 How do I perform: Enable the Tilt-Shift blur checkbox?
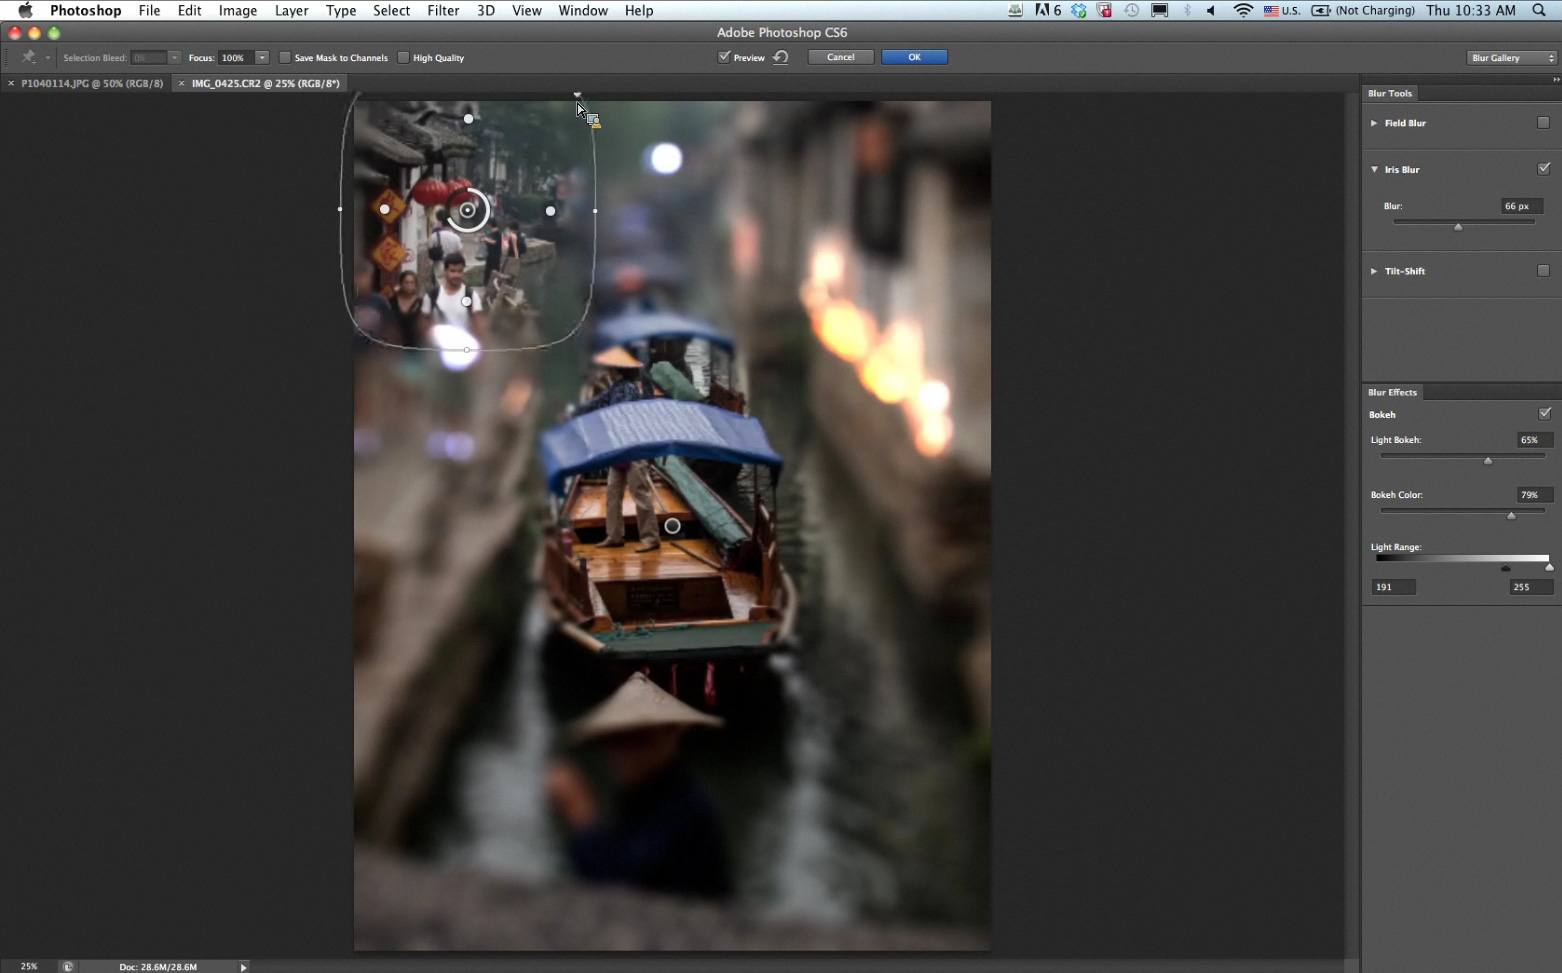click(x=1543, y=271)
